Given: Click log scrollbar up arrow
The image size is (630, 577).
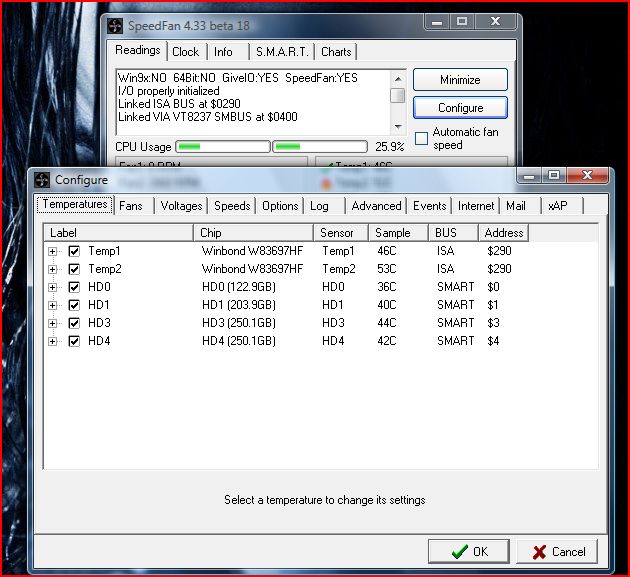Looking at the screenshot, I should point(398,79).
